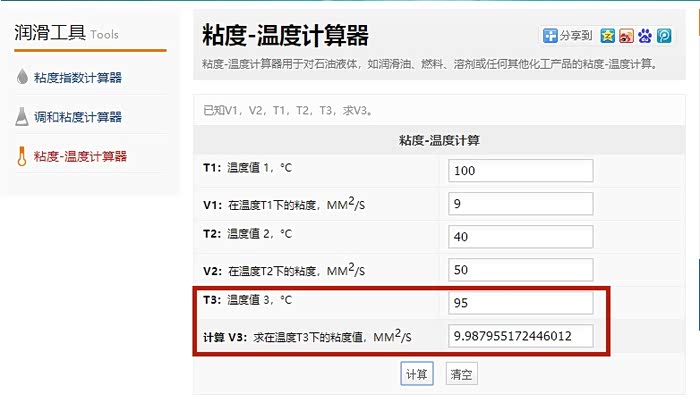The image size is (700, 419).
Task: Click the V1: 在温度T1下的粘度 label
Action: tap(284, 204)
